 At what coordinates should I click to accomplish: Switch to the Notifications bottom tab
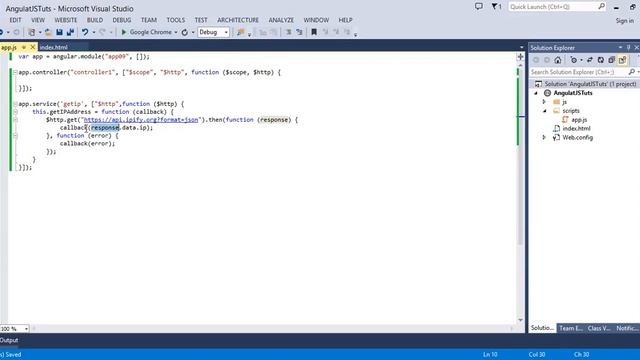tap(627, 328)
